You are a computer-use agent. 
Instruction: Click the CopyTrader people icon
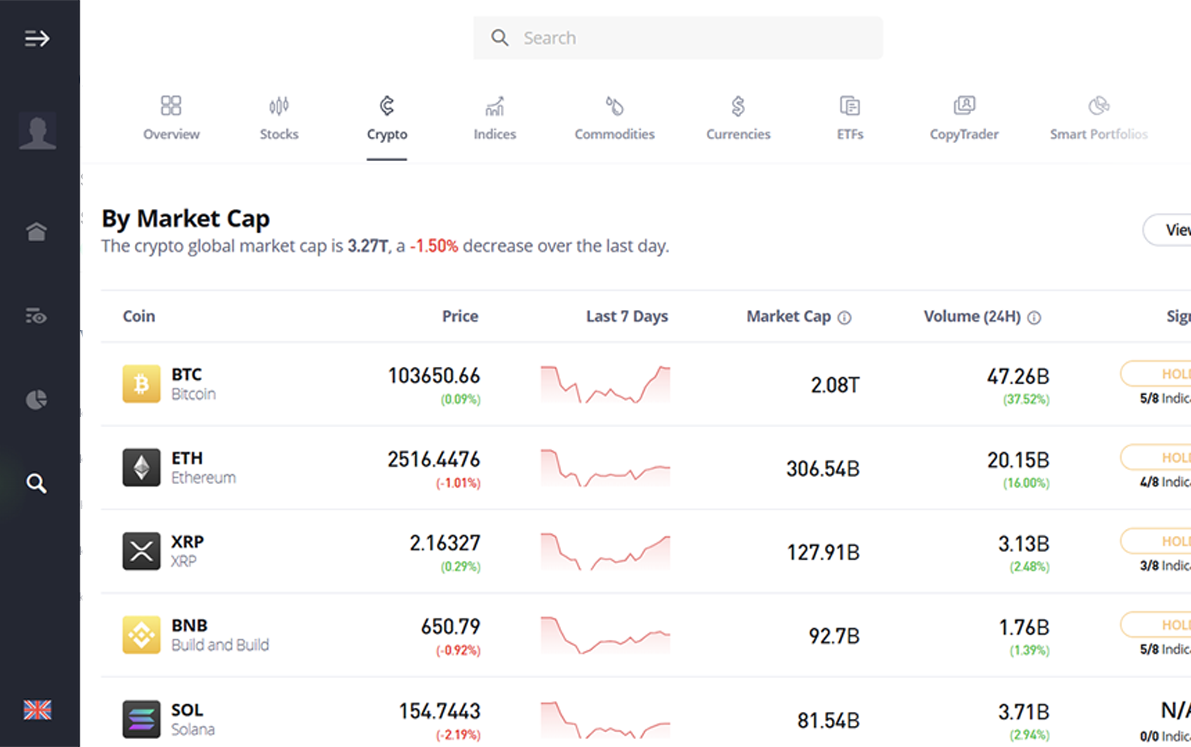pyautogui.click(x=964, y=105)
